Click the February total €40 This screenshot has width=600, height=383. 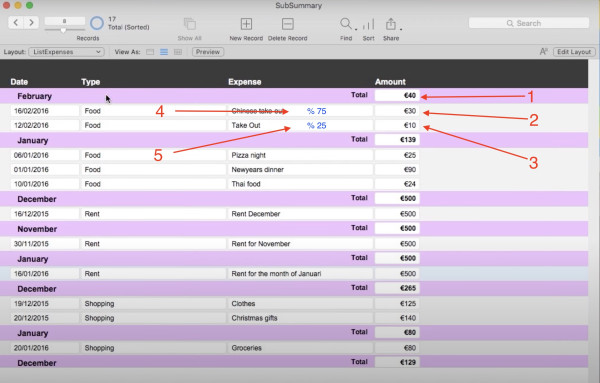tap(397, 96)
